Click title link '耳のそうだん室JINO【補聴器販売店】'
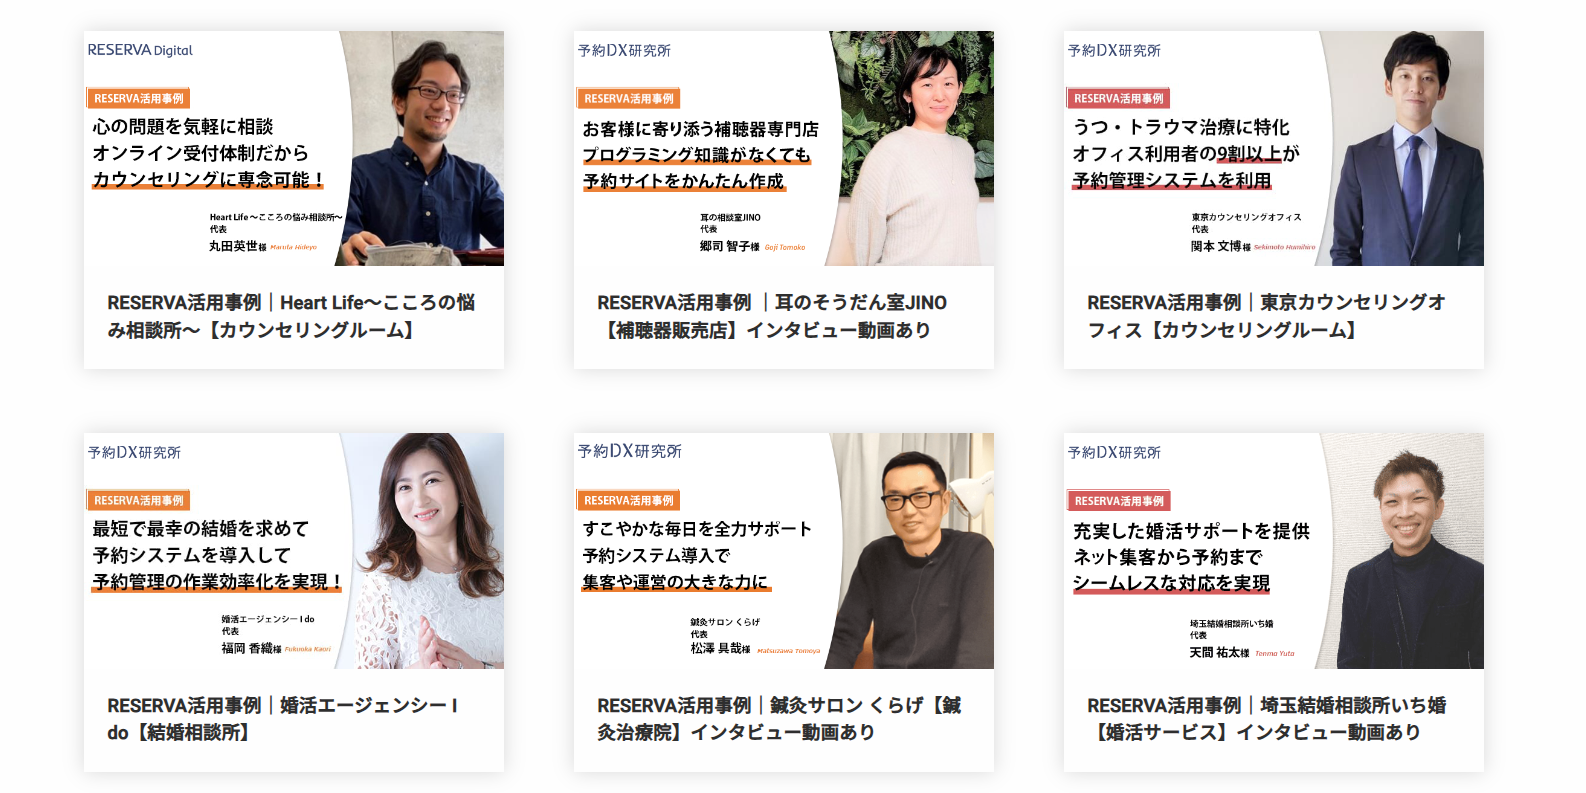Image resolution: width=1586 pixels, height=793 pixels. [772, 316]
